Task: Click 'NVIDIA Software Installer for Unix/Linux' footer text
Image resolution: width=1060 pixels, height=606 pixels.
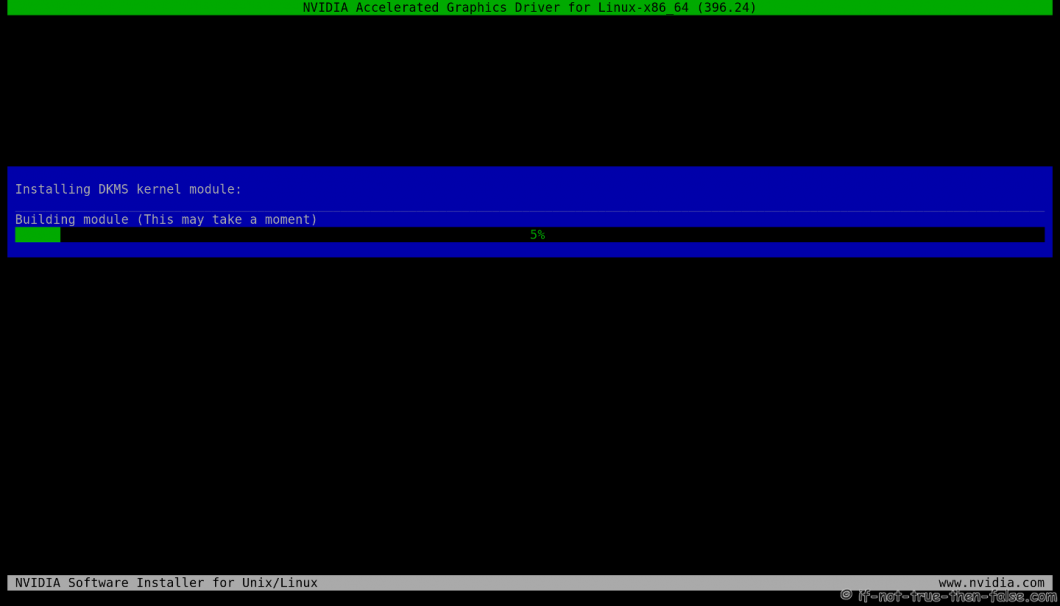Action: tap(166, 583)
